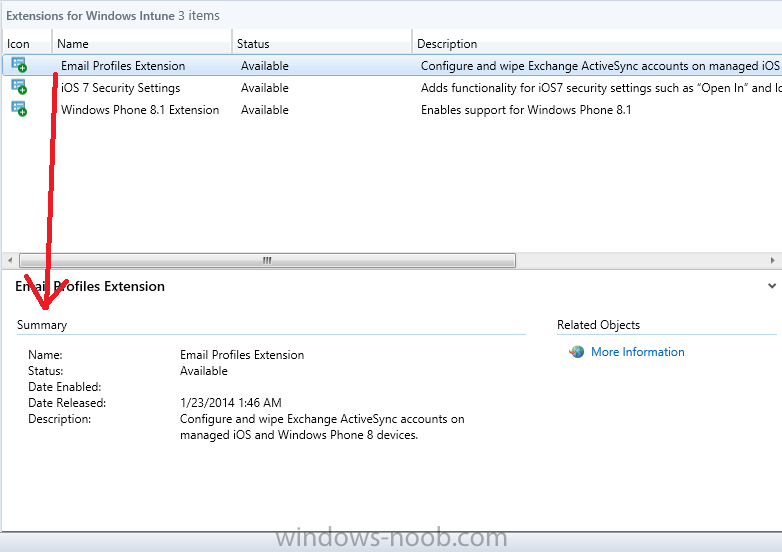Click the Name value in the Summary pane
The image size is (782, 552).
(x=242, y=355)
